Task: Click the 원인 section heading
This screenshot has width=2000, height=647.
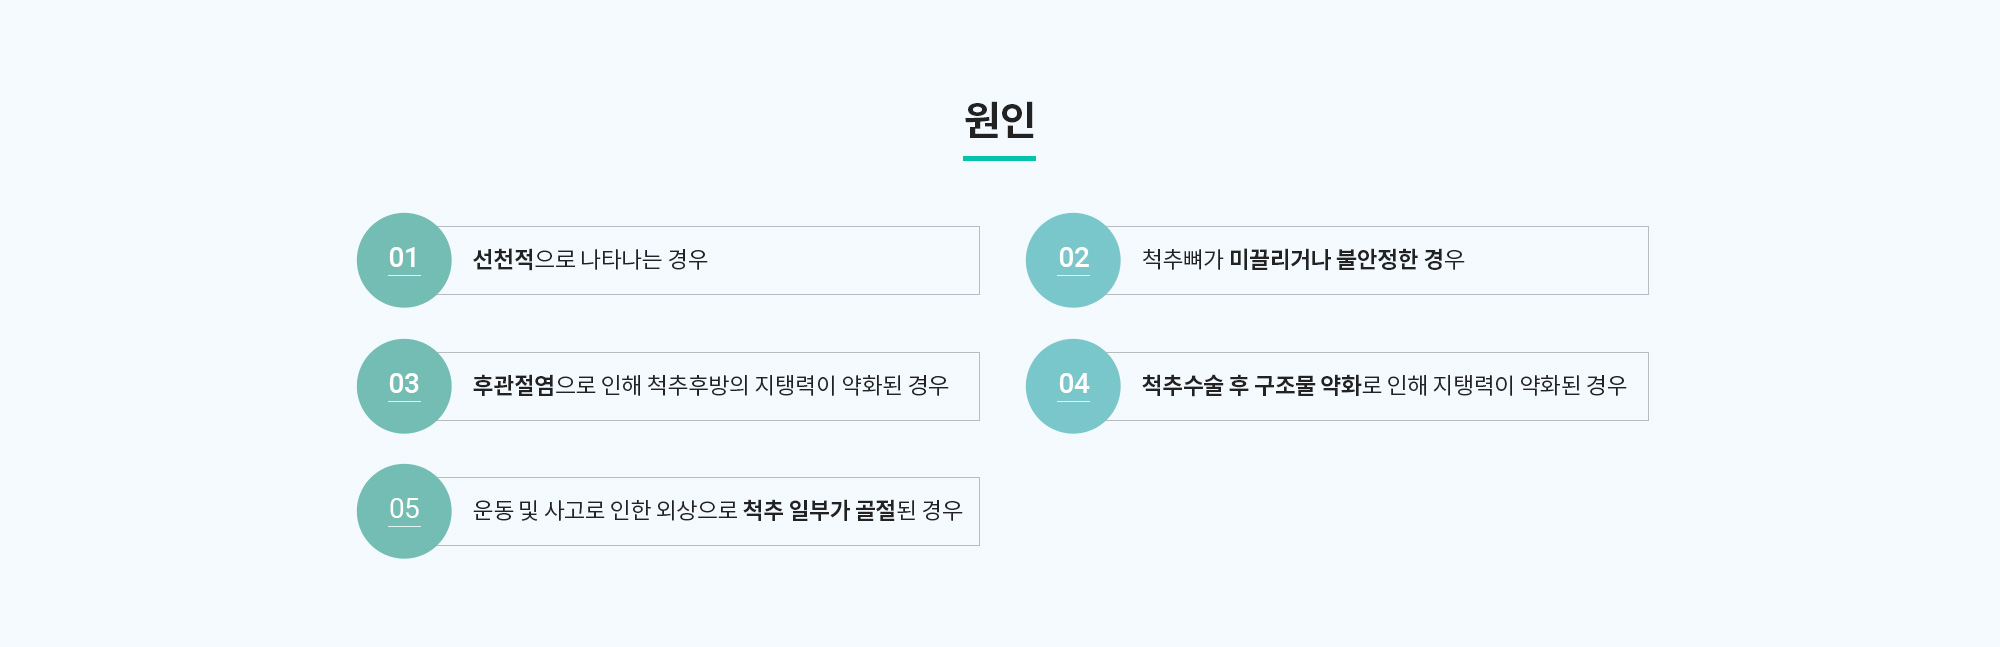Action: pyautogui.click(x=999, y=120)
